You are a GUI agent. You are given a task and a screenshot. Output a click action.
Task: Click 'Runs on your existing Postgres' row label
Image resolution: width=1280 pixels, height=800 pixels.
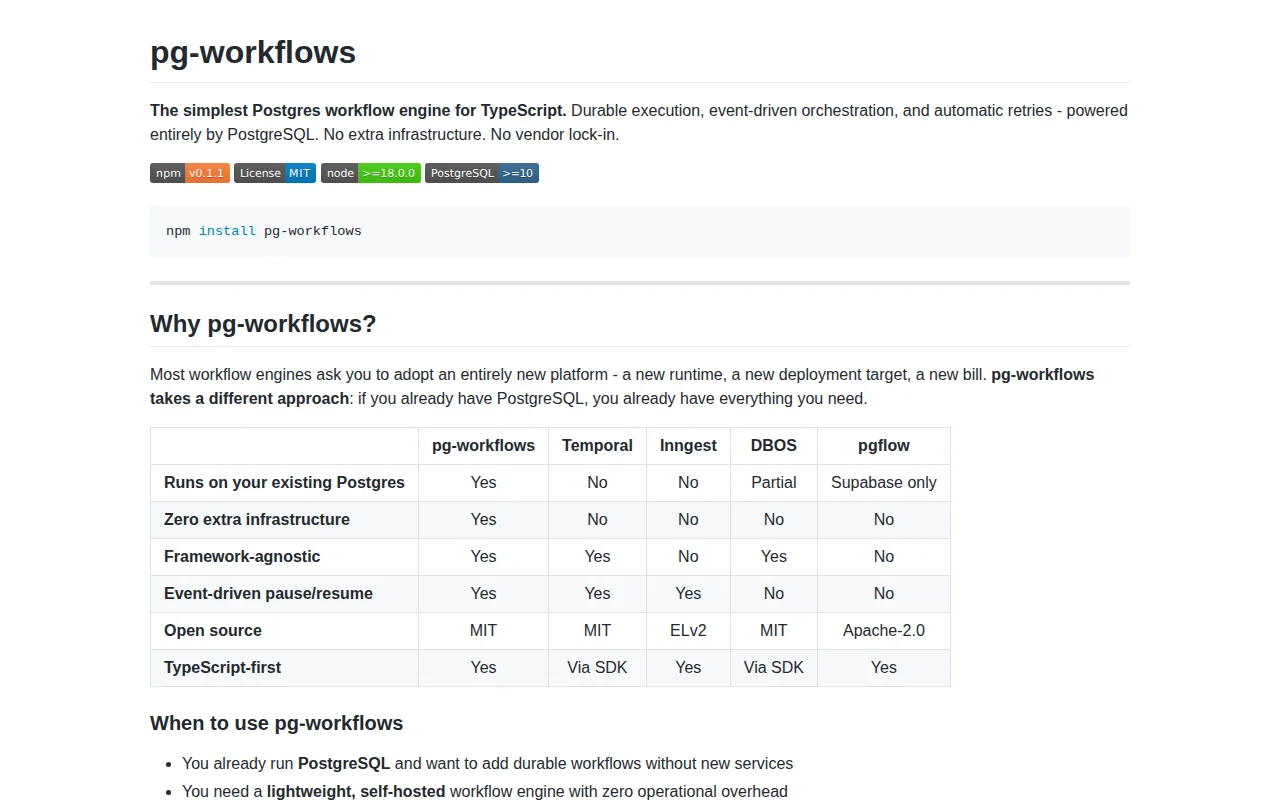[284, 483]
